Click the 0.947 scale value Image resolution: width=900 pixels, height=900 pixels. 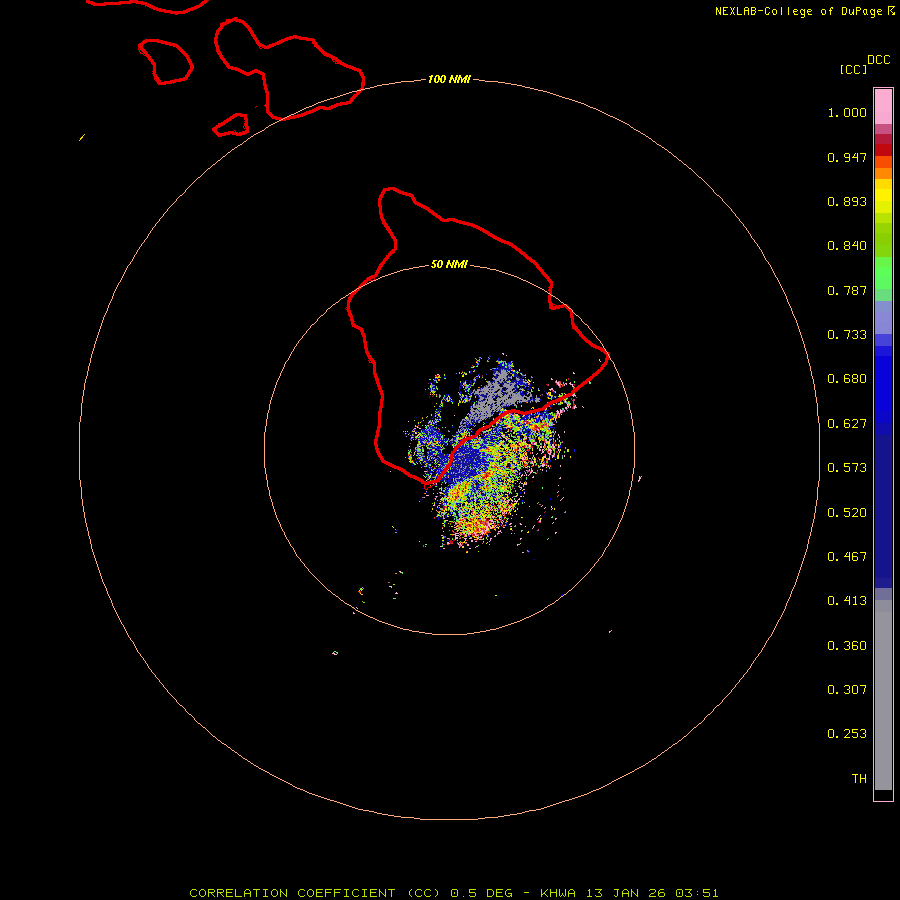point(847,157)
